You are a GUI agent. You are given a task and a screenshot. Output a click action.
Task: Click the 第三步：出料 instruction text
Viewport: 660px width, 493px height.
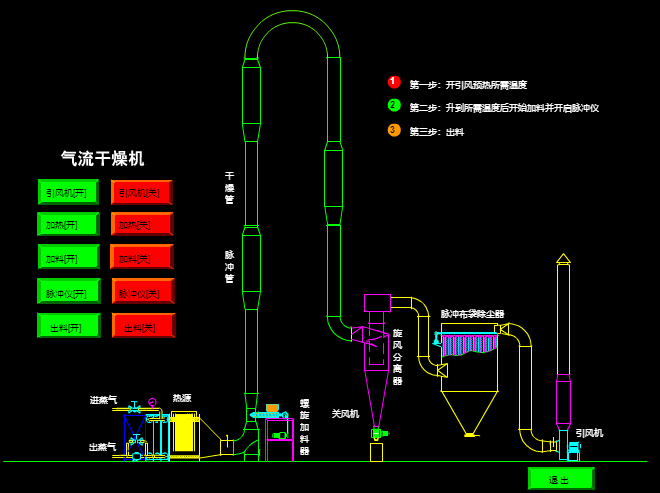coord(437,132)
